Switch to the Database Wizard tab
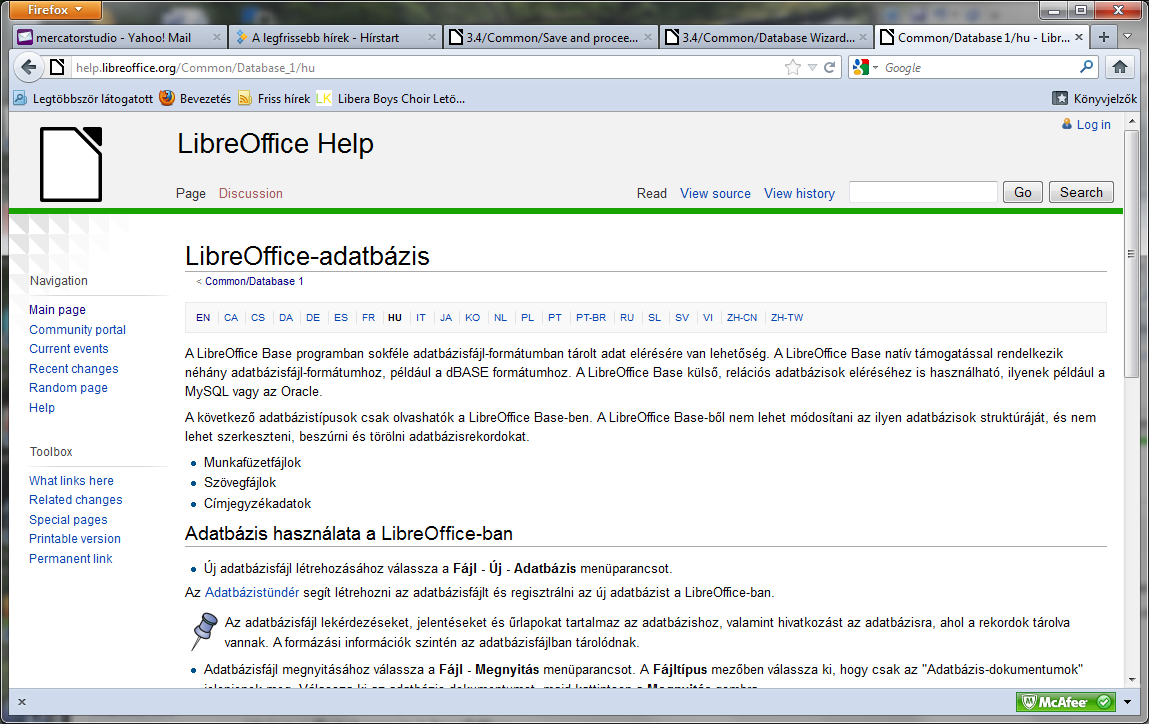 (766, 37)
